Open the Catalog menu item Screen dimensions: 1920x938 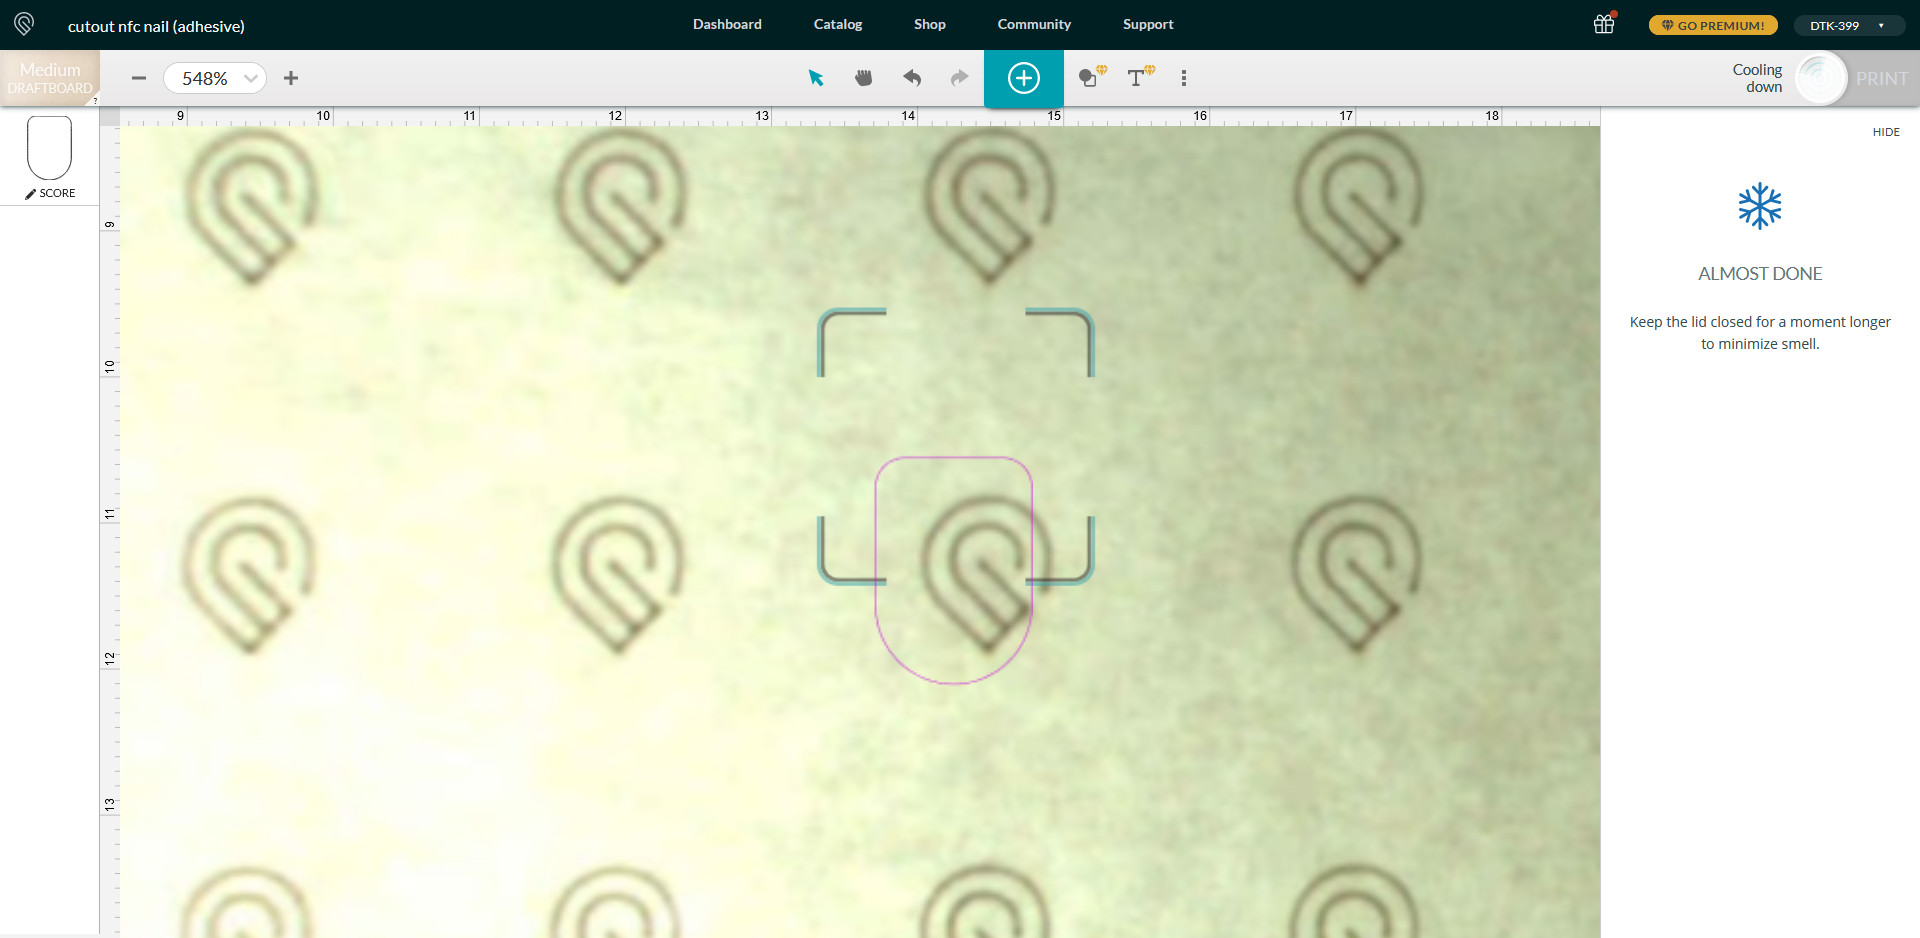[x=838, y=24]
